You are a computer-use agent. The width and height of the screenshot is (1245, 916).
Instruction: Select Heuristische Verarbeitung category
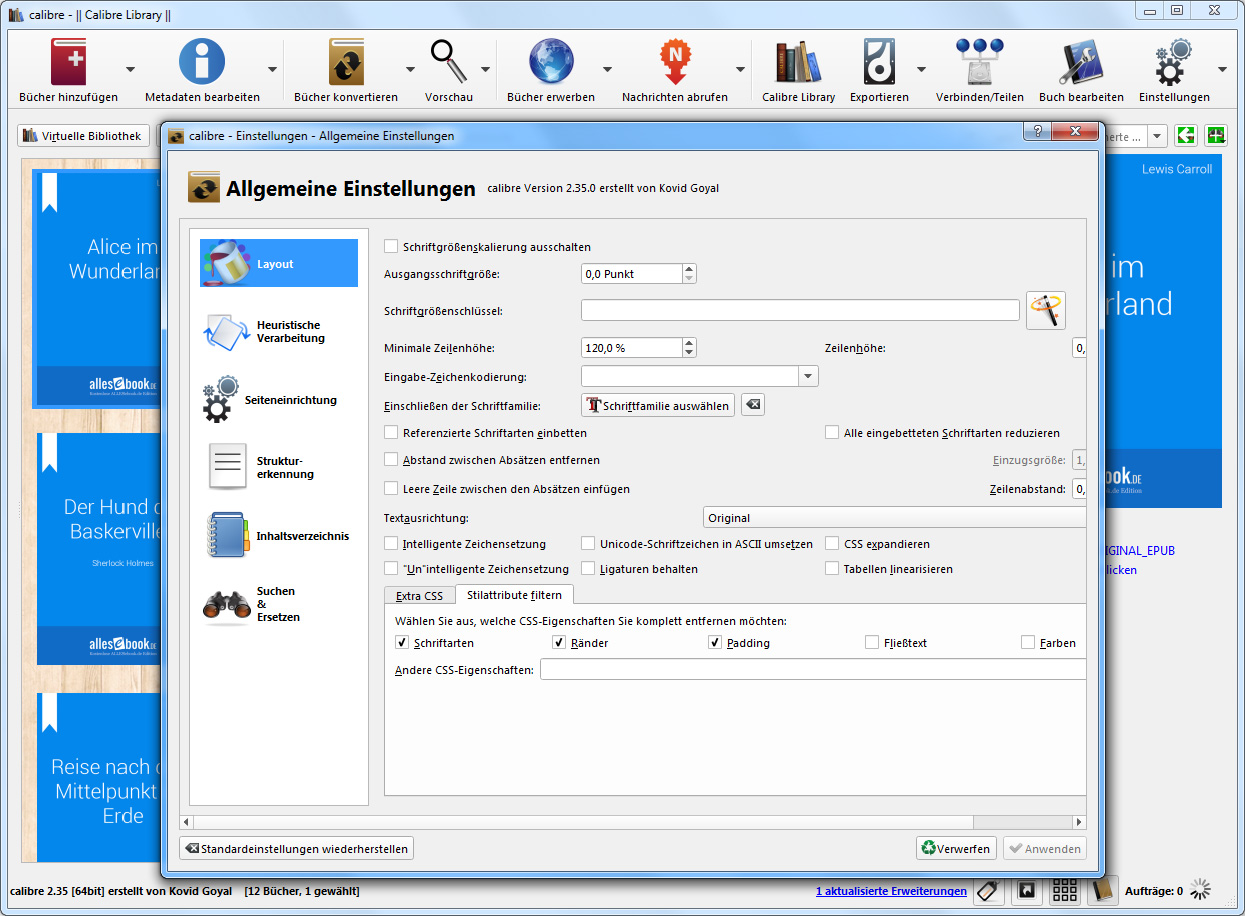coord(279,331)
